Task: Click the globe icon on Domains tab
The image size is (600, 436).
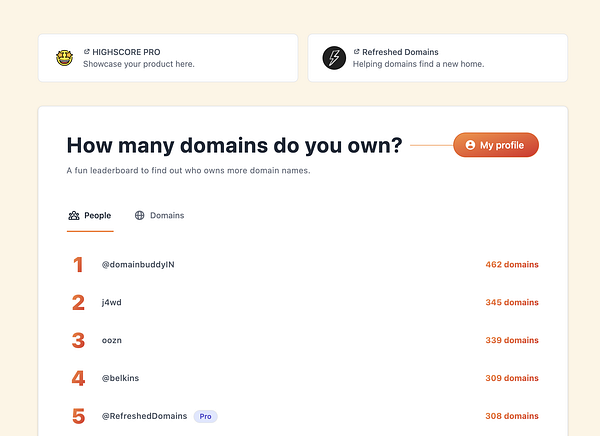Action: 140,215
